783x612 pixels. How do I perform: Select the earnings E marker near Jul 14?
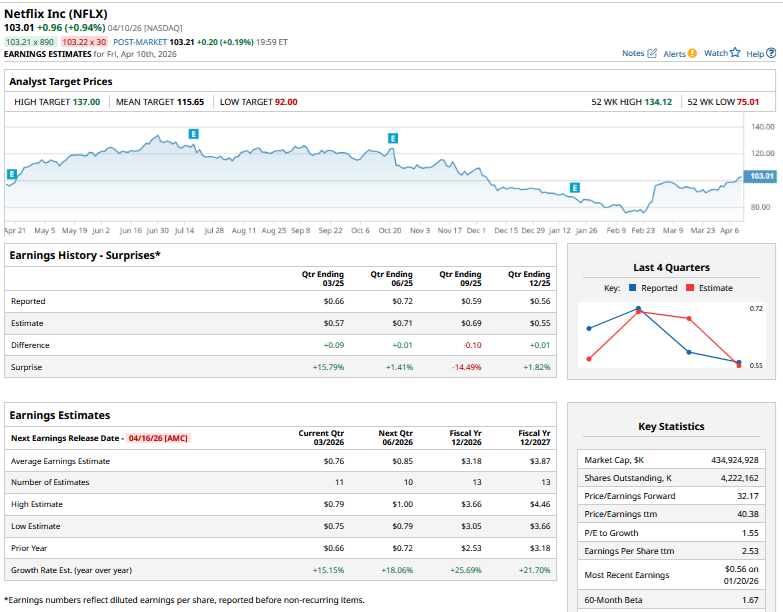click(193, 133)
